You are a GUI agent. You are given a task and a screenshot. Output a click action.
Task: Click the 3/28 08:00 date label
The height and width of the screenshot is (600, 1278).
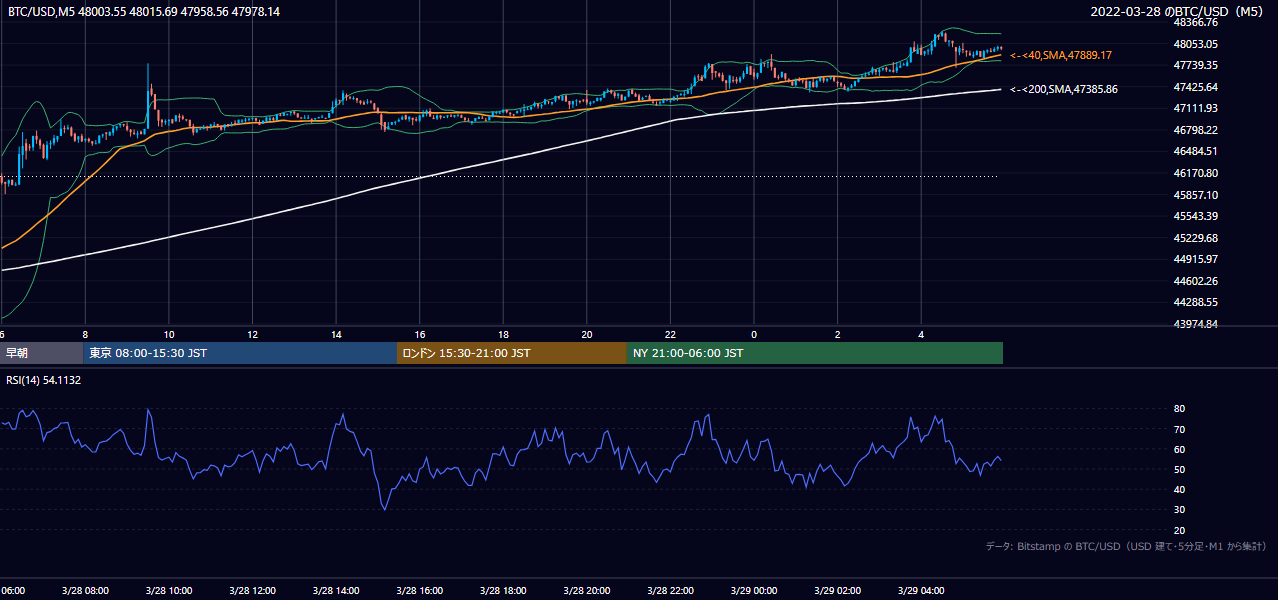(85, 591)
